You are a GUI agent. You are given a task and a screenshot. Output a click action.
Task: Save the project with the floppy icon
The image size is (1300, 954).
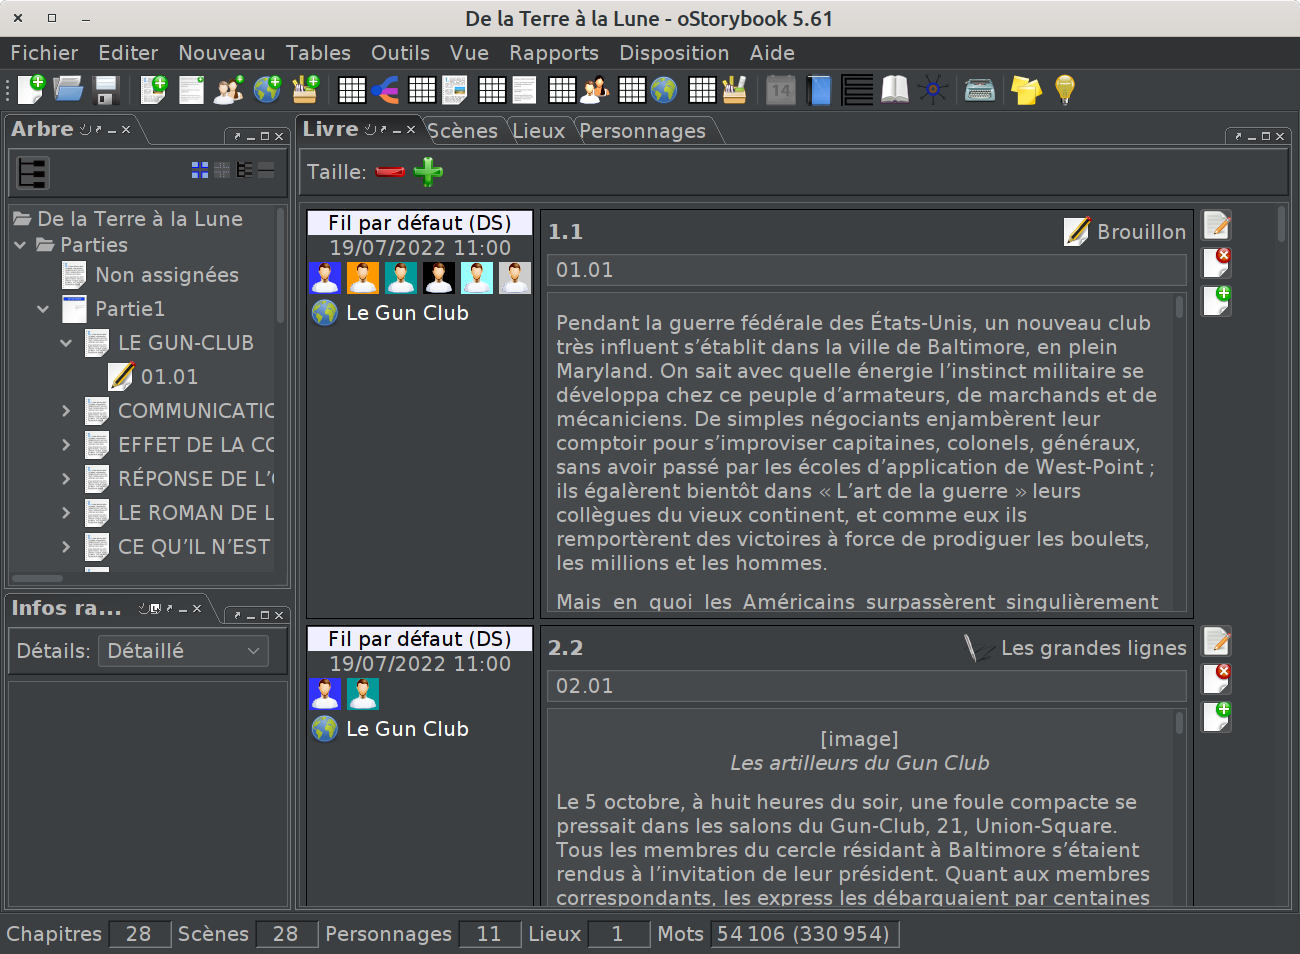(x=106, y=90)
